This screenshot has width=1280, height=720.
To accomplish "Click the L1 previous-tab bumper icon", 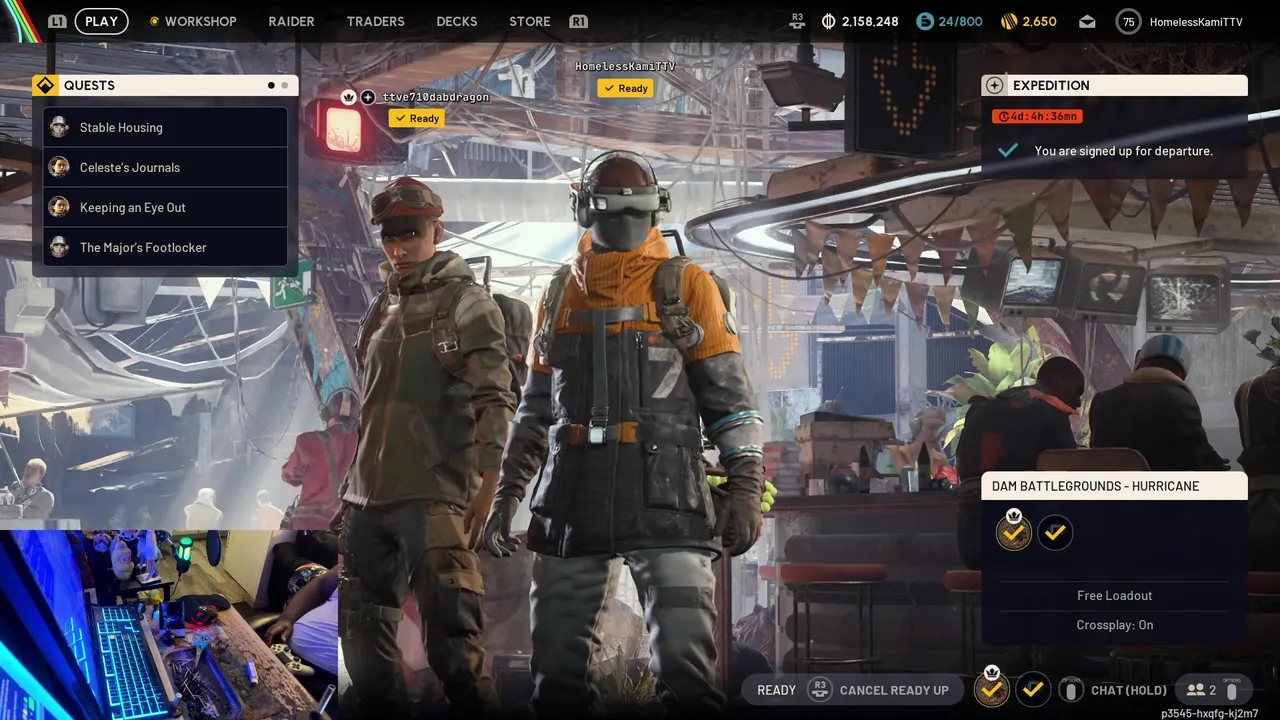I will 57,21.
